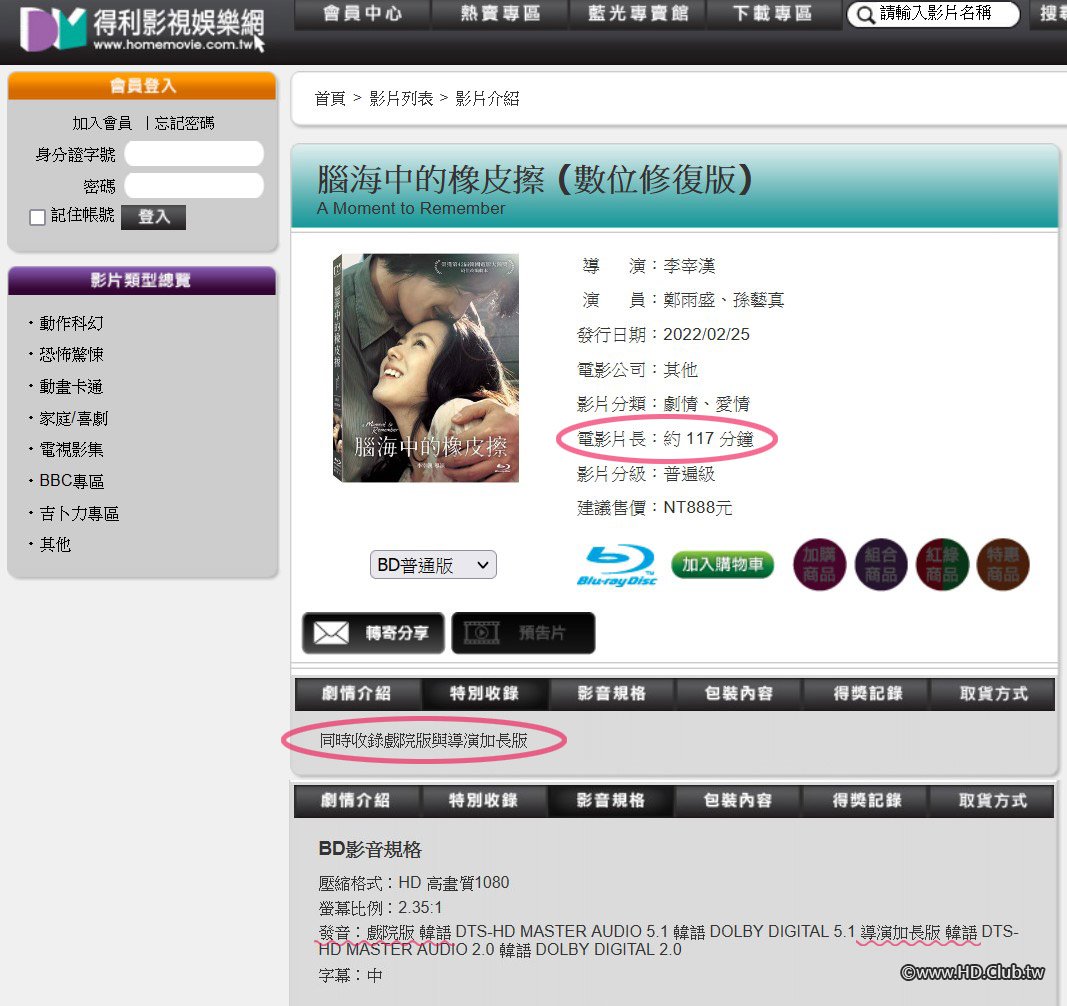
Task: Click the 導演：李宰漢 text
Action: click(647, 266)
